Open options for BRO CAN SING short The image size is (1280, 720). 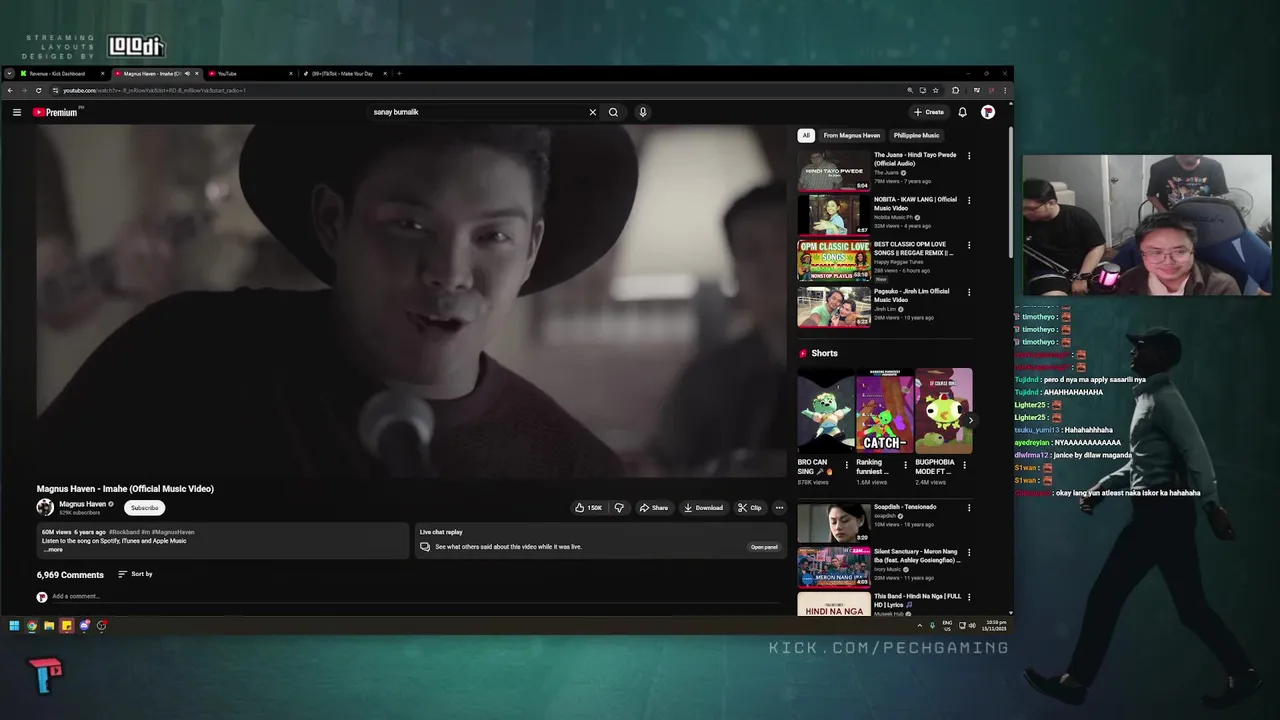click(847, 465)
